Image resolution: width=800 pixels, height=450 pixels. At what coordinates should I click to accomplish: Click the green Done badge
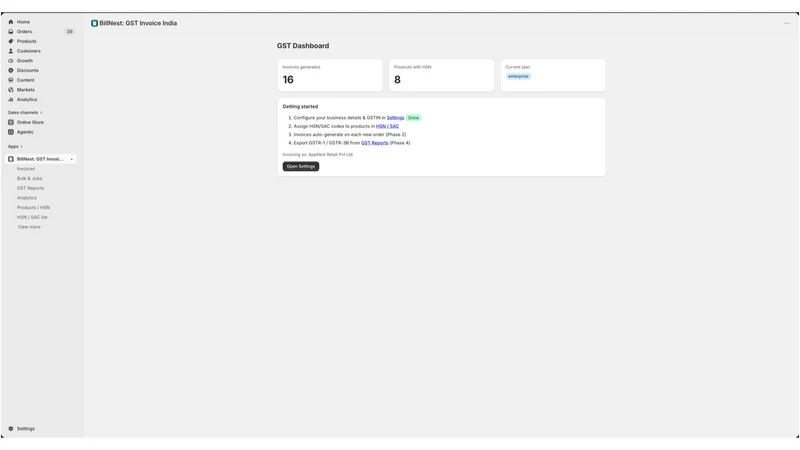click(413, 118)
